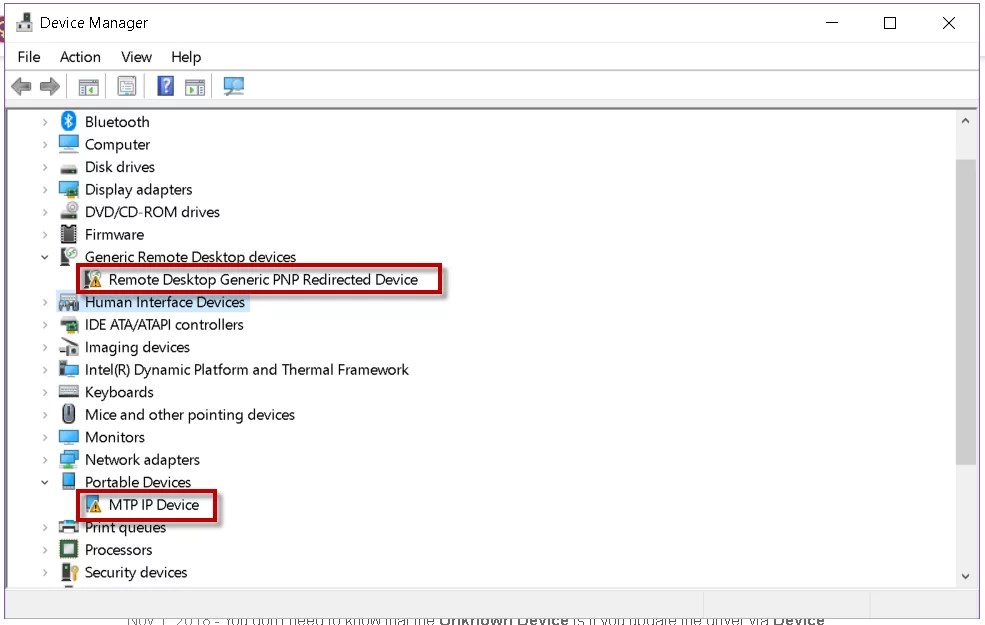The width and height of the screenshot is (985, 625).
Task: Click the Keyboards icon
Action: [x=68, y=392]
